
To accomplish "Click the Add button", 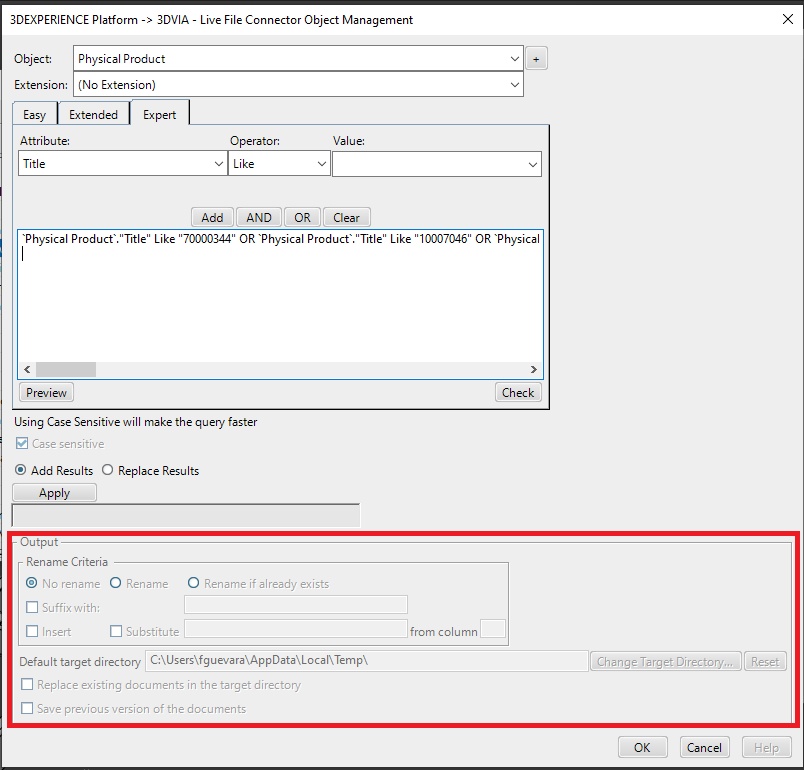I will (212, 218).
